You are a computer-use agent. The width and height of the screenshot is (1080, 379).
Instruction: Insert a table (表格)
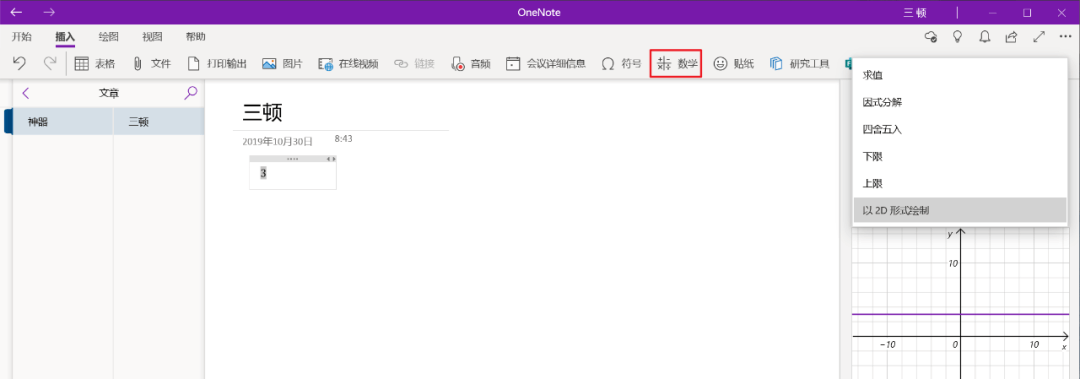(x=94, y=64)
